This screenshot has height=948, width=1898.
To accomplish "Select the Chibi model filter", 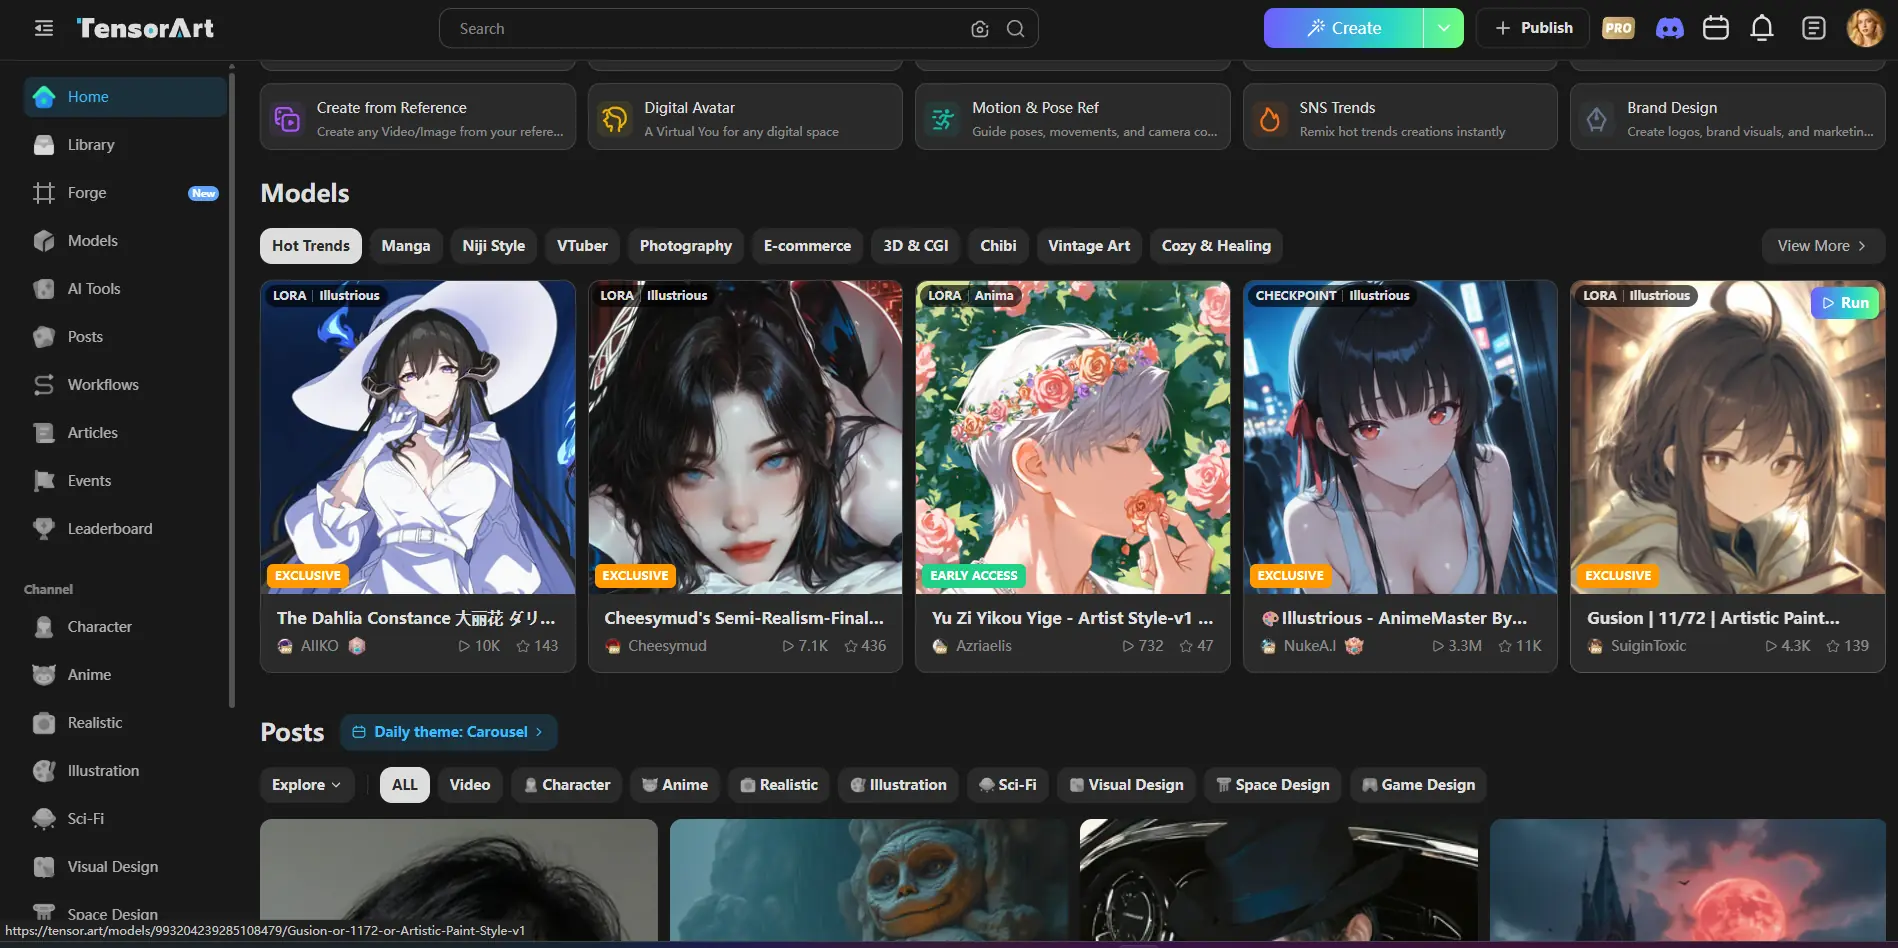I will pyautogui.click(x=998, y=246).
